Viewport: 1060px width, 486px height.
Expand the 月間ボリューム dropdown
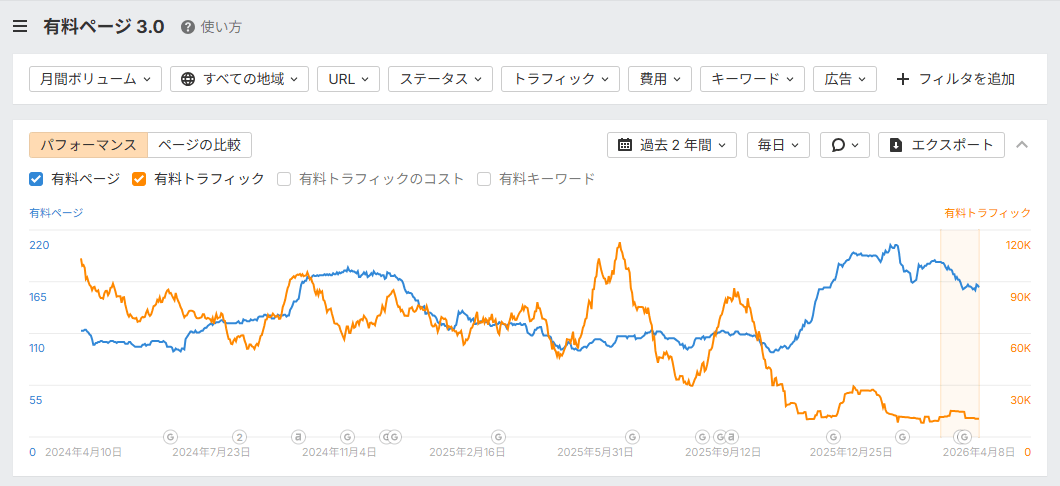[x=95, y=79]
